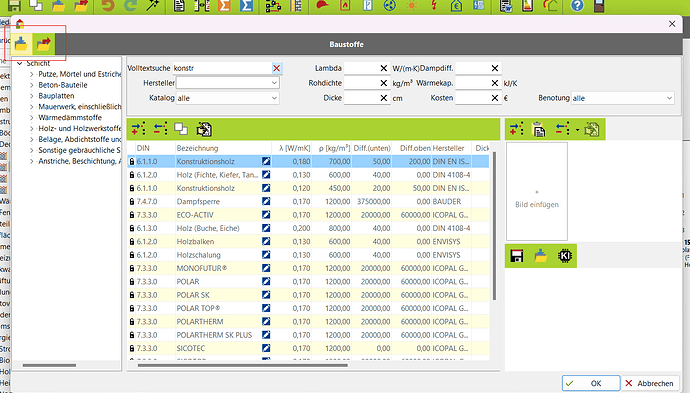Select the POLARTHERM SK PLUS row
This screenshot has height=393, width=690.
[x=308, y=335]
